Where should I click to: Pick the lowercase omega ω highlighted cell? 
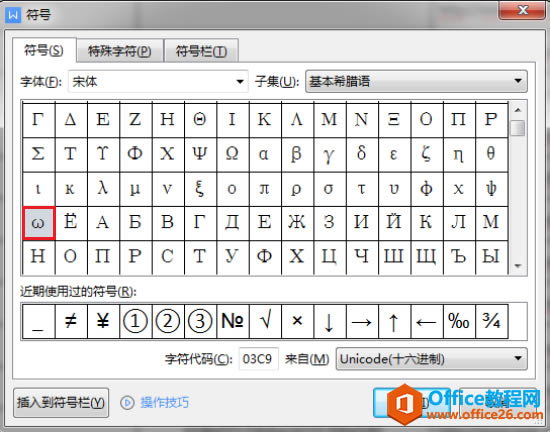(39, 223)
